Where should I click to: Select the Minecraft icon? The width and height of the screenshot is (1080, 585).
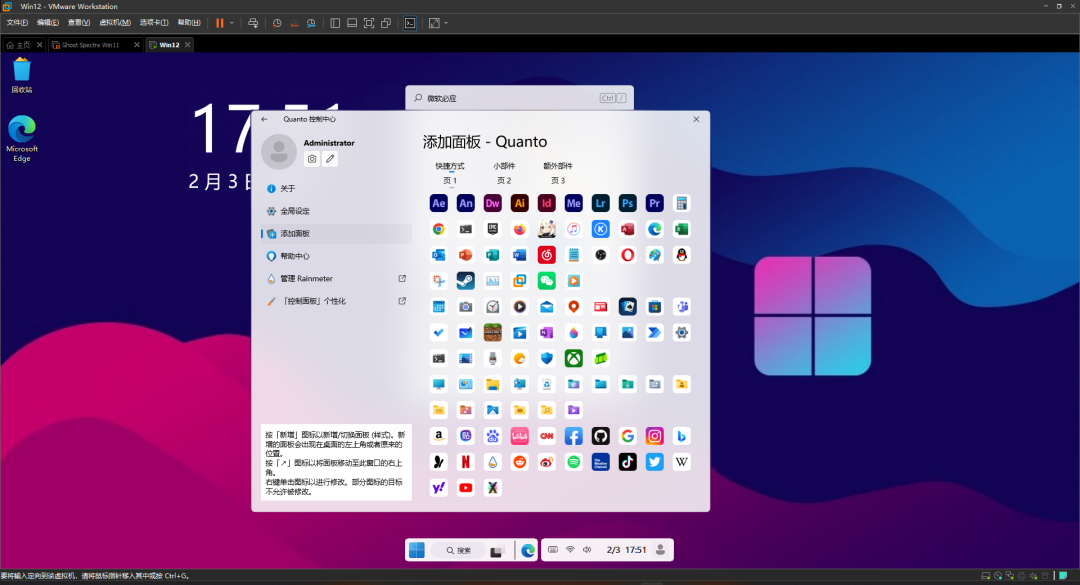(493, 331)
